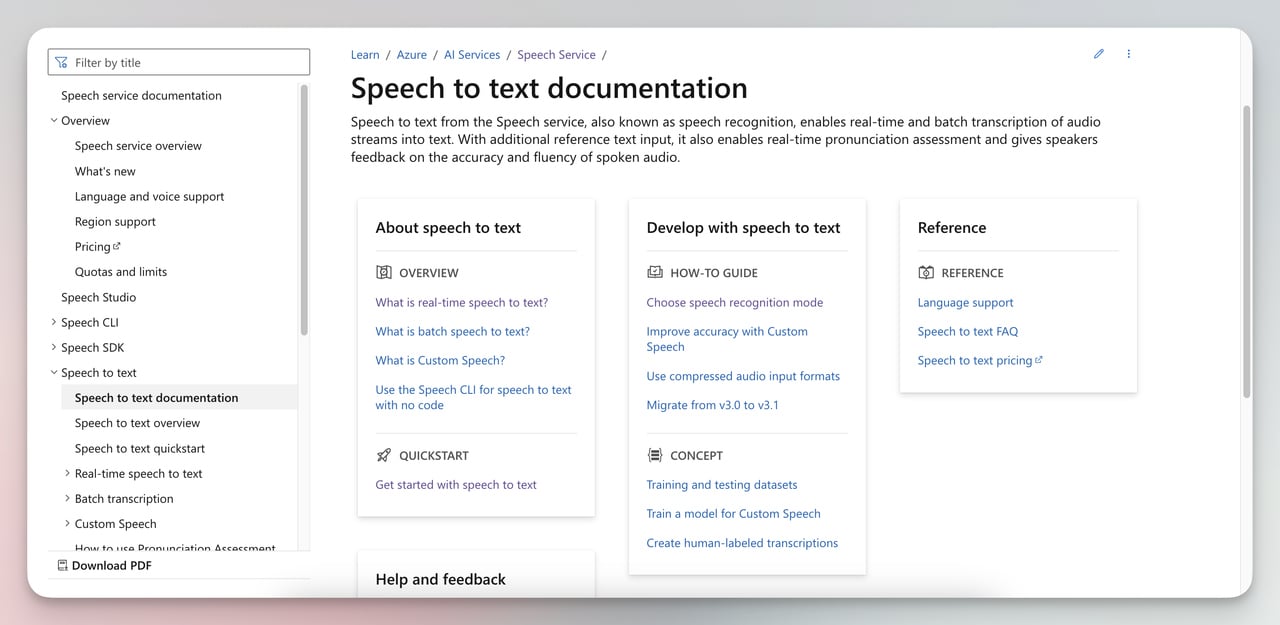The image size is (1280, 625).
Task: Collapse the Speech to text tree node
Action: [54, 372]
